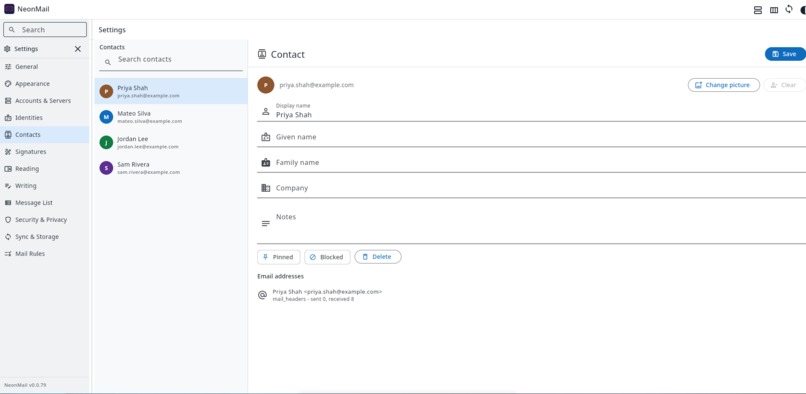This screenshot has height=394, width=806.
Task: Select Jordan Lee contact
Action: tap(171, 142)
